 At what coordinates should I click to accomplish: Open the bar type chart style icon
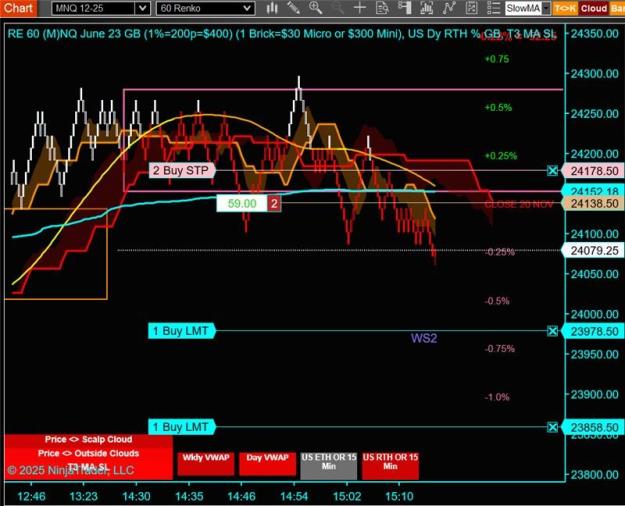click(x=272, y=8)
